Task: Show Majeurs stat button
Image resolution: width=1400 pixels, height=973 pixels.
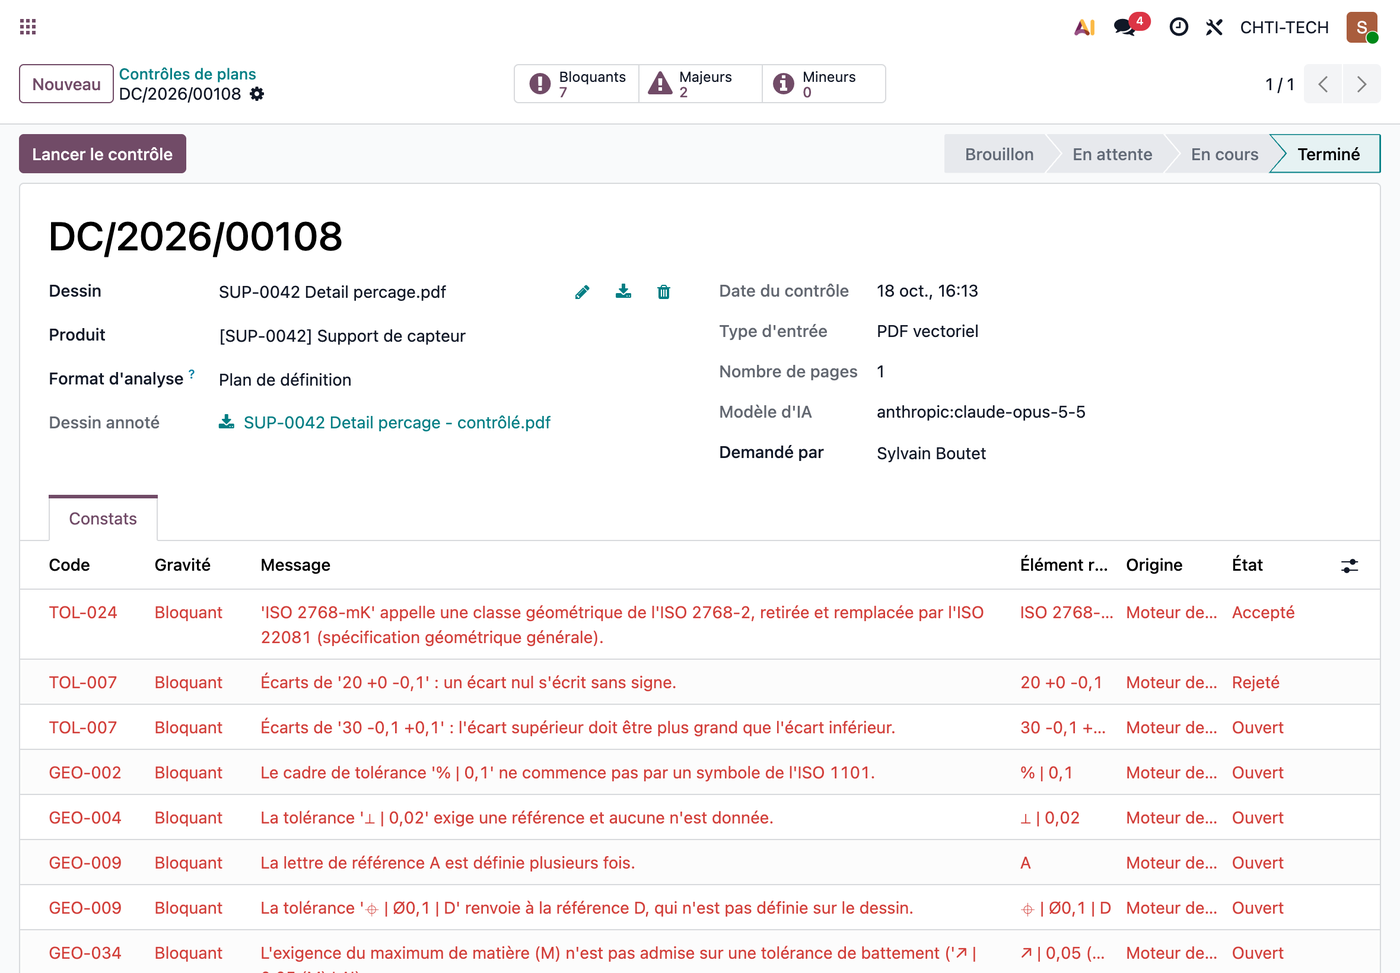Action: [x=700, y=84]
